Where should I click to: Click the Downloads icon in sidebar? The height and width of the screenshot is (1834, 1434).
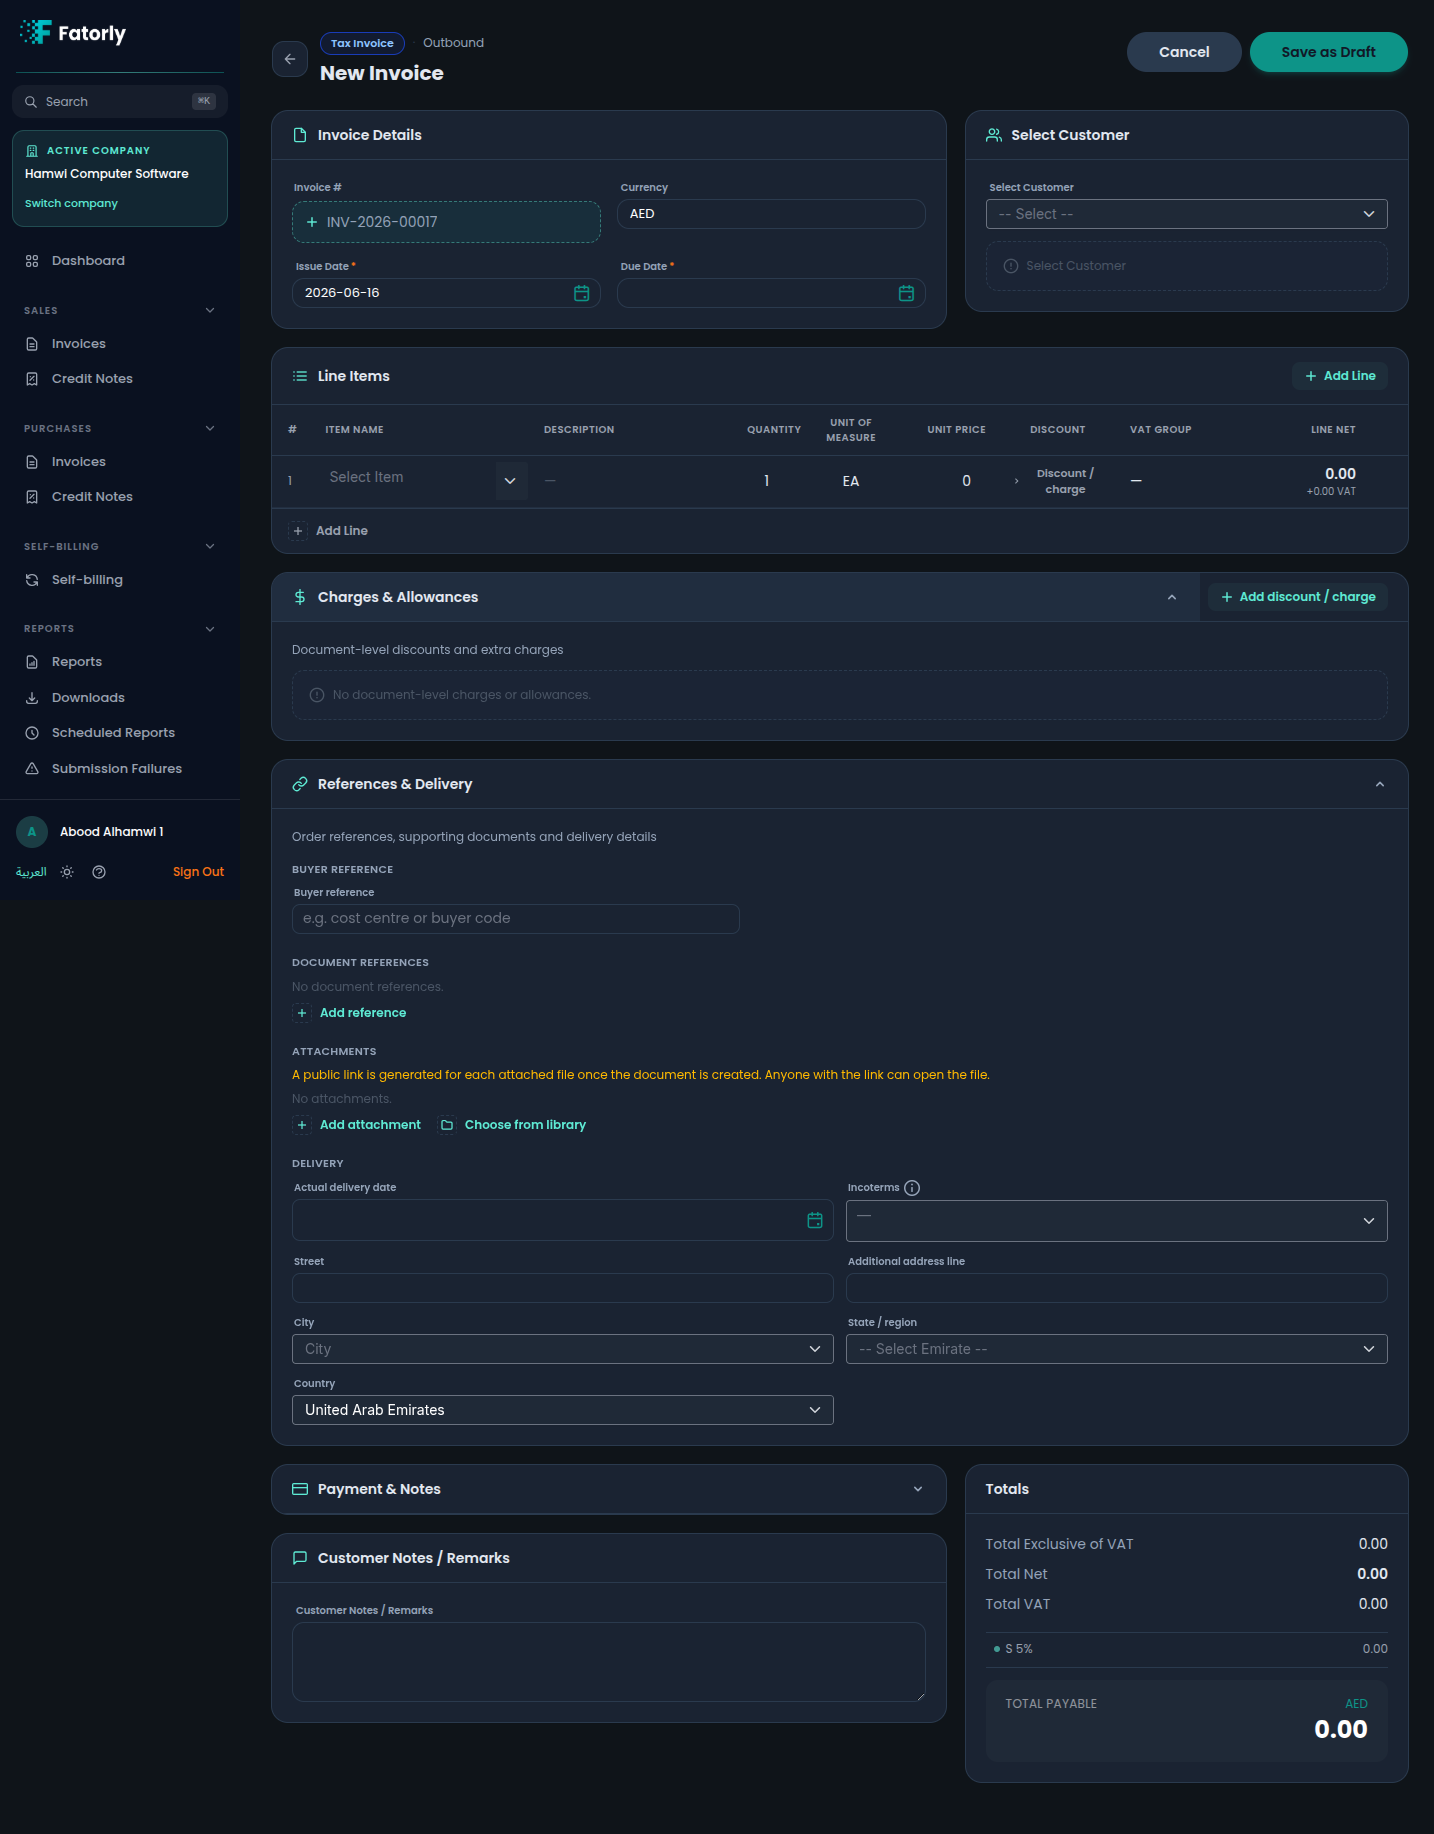(32, 698)
